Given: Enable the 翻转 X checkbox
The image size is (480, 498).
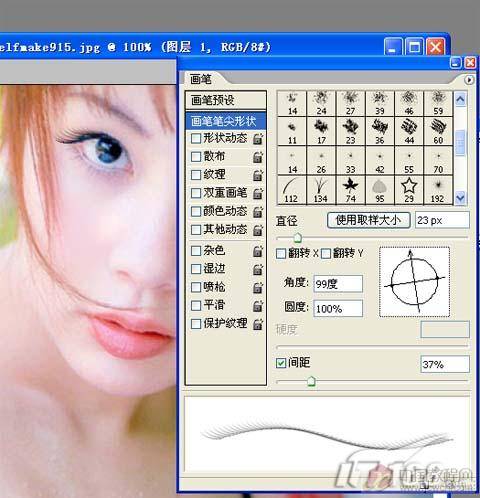Looking at the screenshot, I should click(281, 254).
